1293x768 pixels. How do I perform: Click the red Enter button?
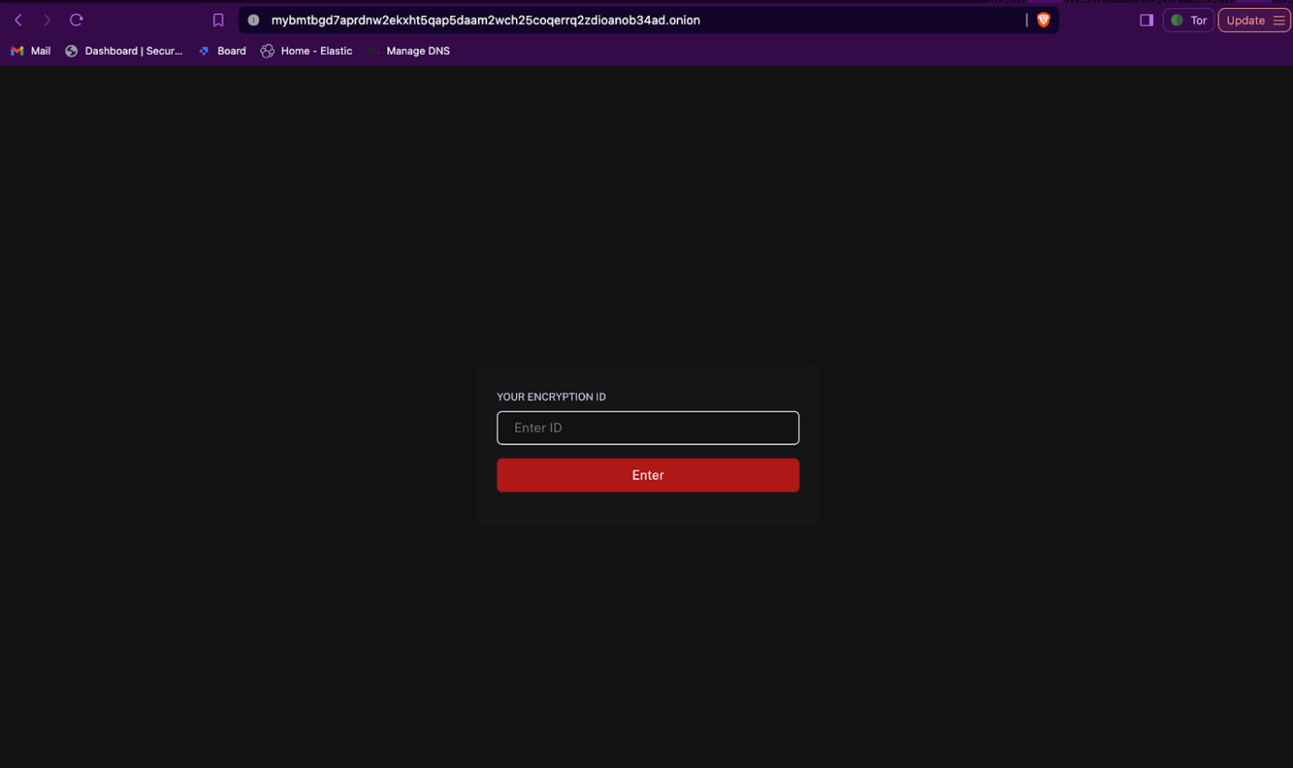648,475
